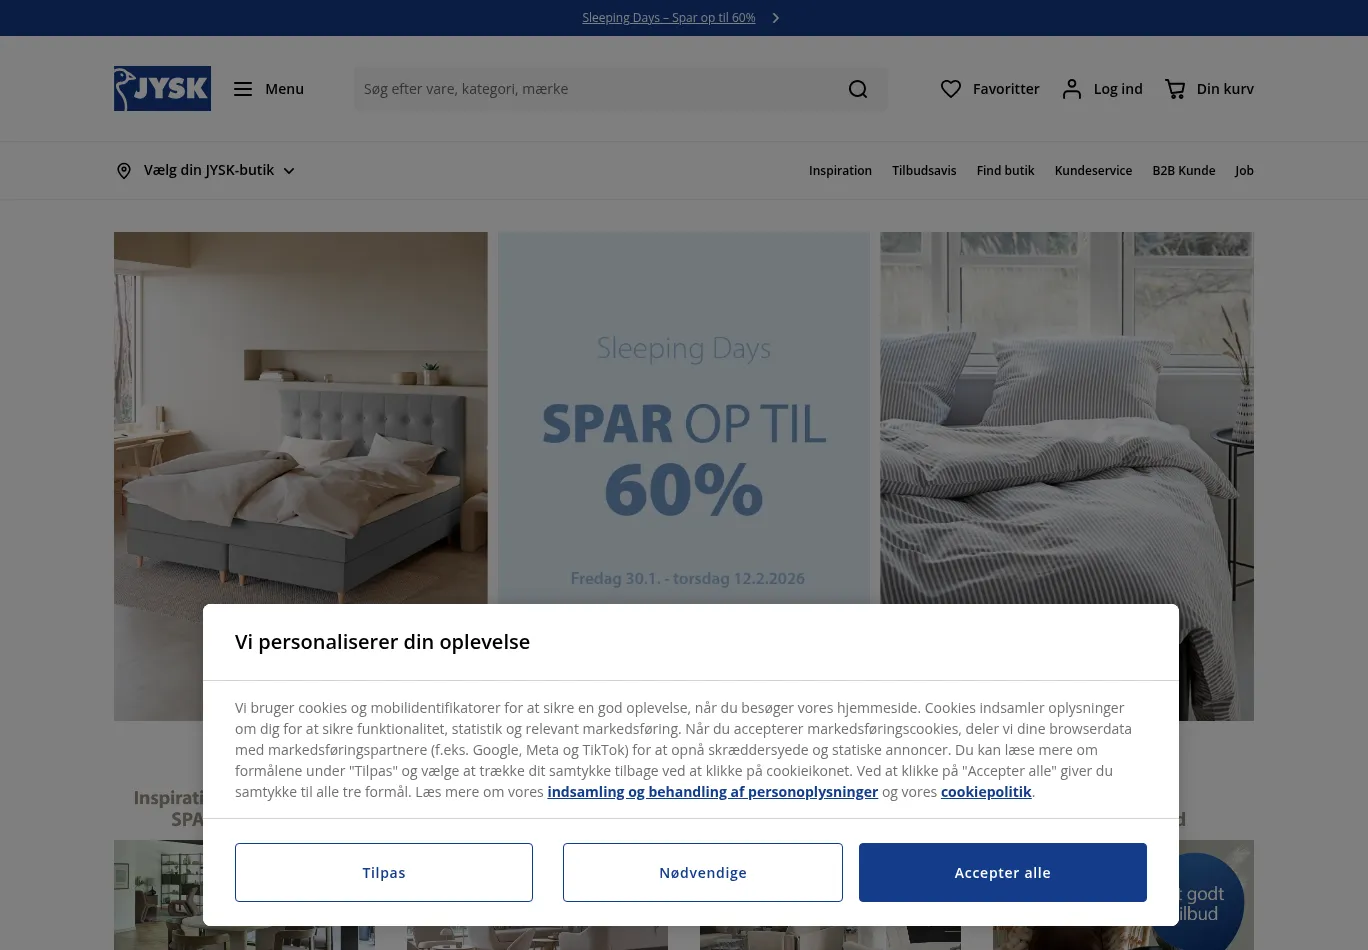Open the Find butik link
The height and width of the screenshot is (950, 1368).
pyautogui.click(x=1005, y=171)
